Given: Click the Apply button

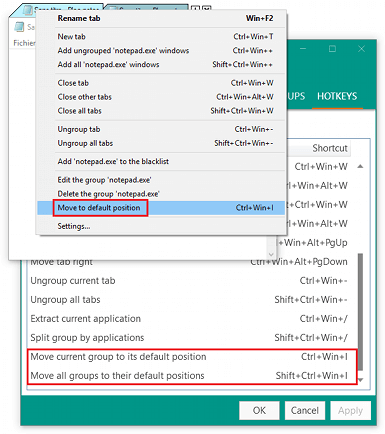Looking at the screenshot, I should (x=350, y=410).
